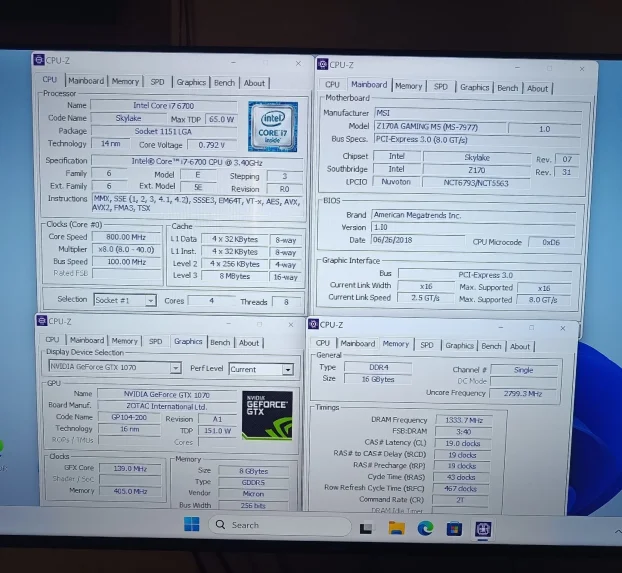Click Intel Core i7 logo badge
Screen dimensions: 622x573
[273, 126]
